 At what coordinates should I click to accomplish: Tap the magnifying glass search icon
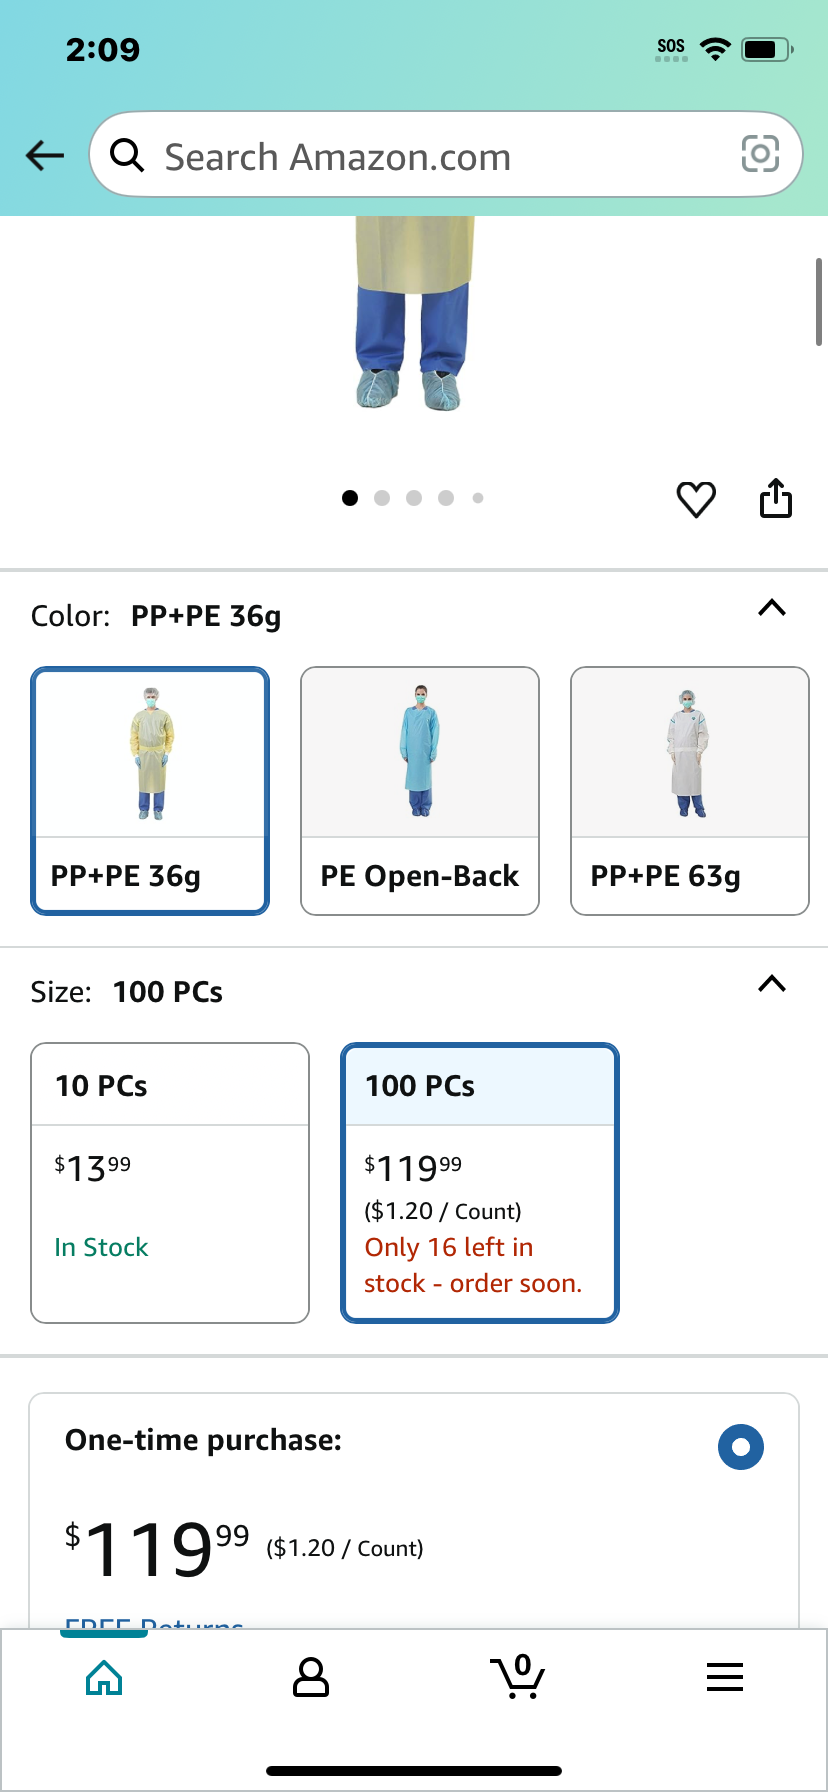click(x=127, y=155)
